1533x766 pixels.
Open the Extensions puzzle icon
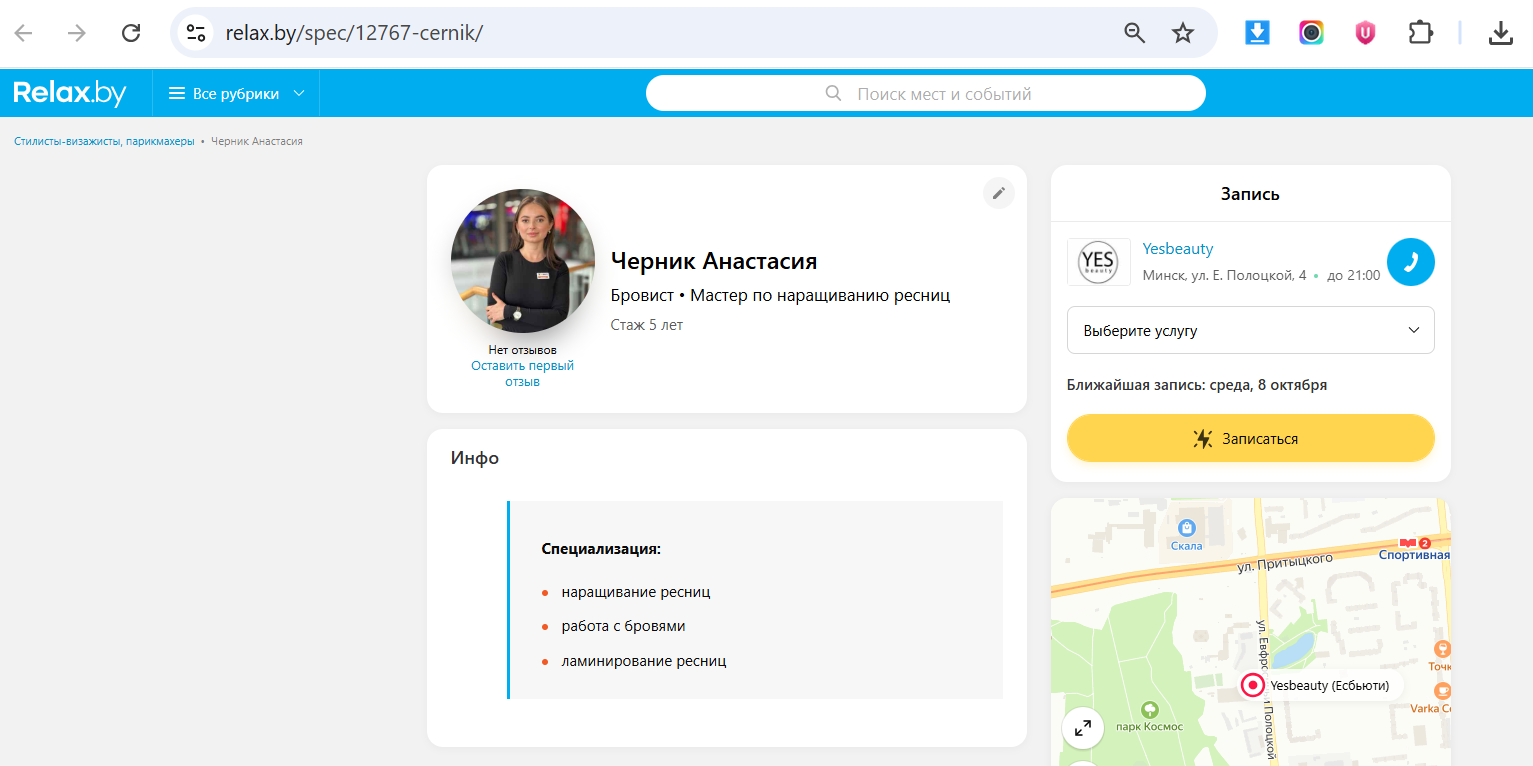[1420, 33]
